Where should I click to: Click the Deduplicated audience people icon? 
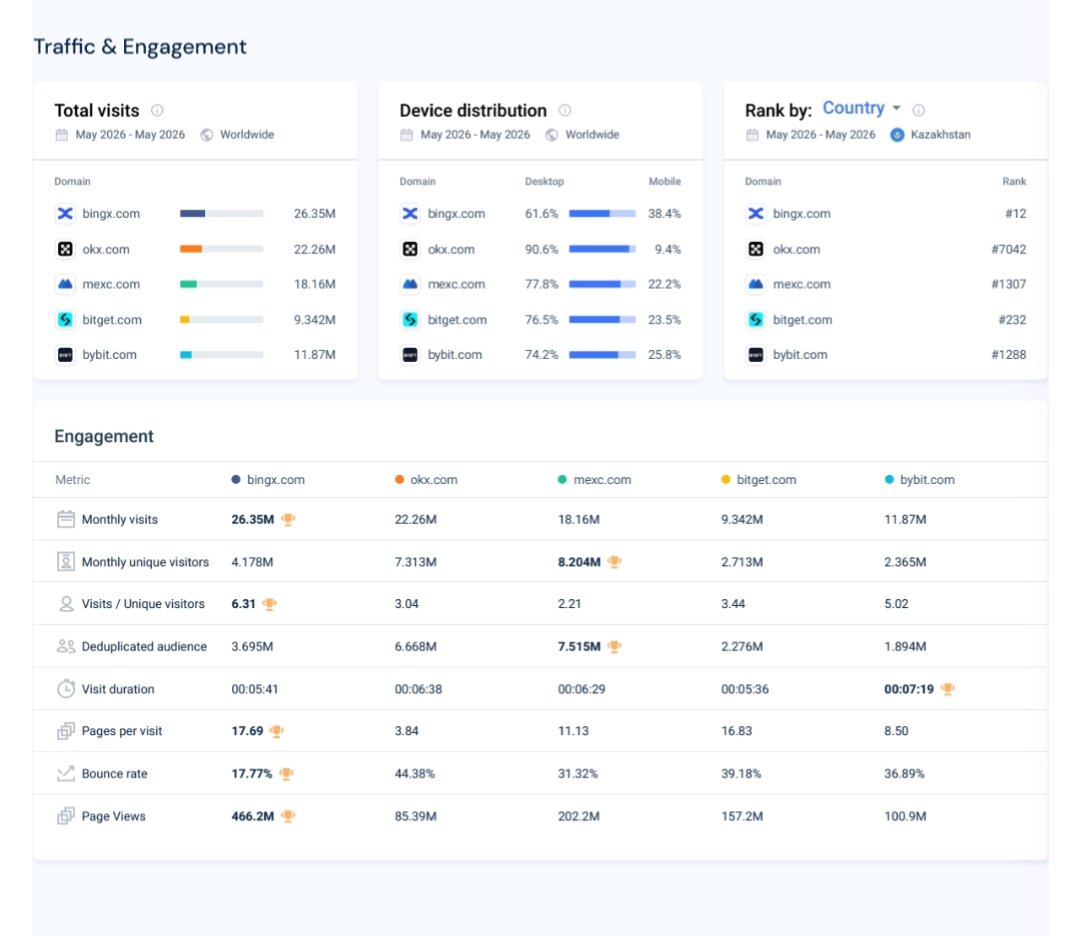pos(66,646)
